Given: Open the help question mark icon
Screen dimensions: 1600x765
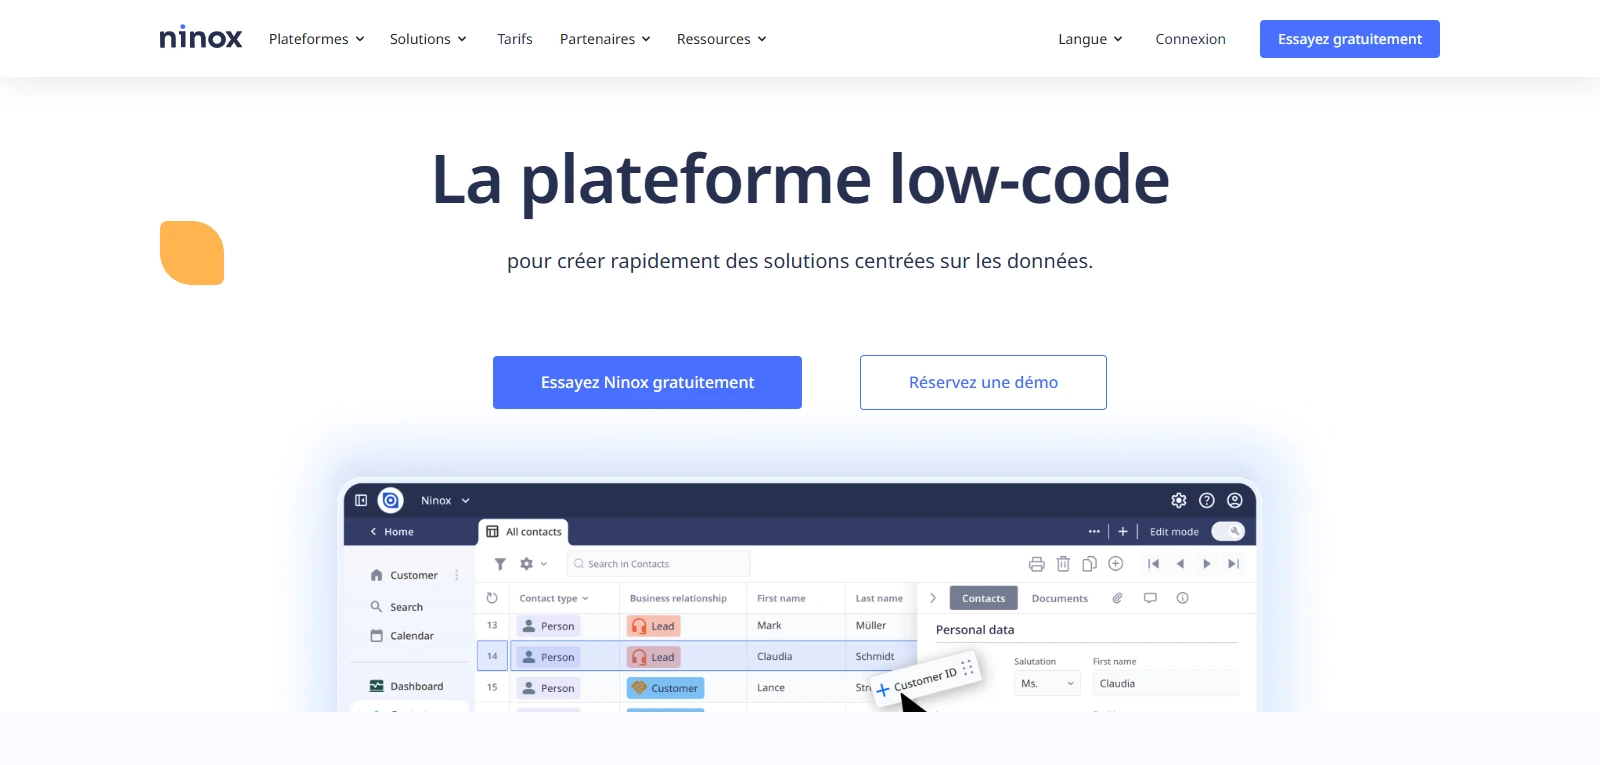Looking at the screenshot, I should (x=1207, y=500).
